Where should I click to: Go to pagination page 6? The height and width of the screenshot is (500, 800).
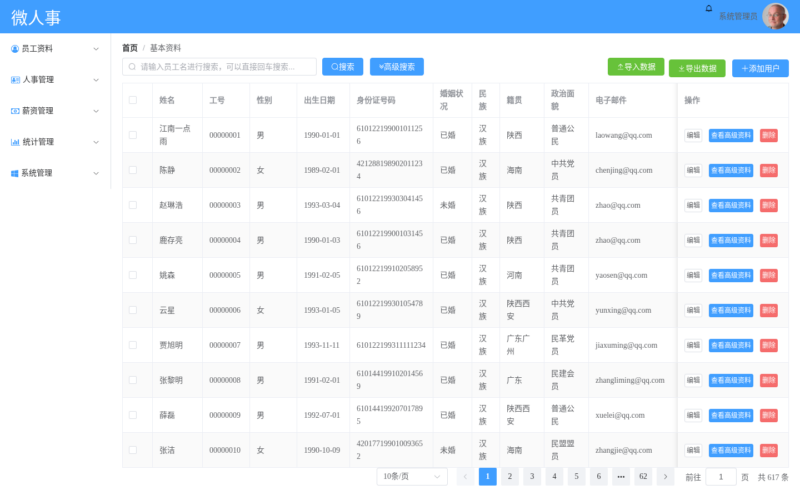tap(598, 477)
